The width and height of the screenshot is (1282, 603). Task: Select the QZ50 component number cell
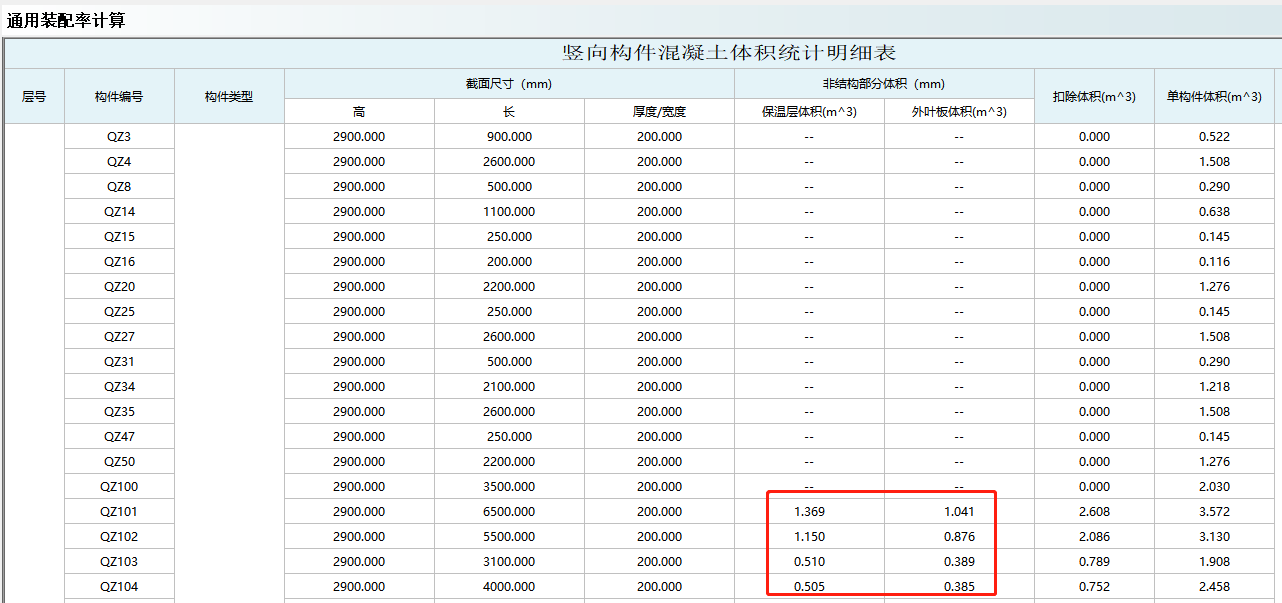click(x=119, y=462)
